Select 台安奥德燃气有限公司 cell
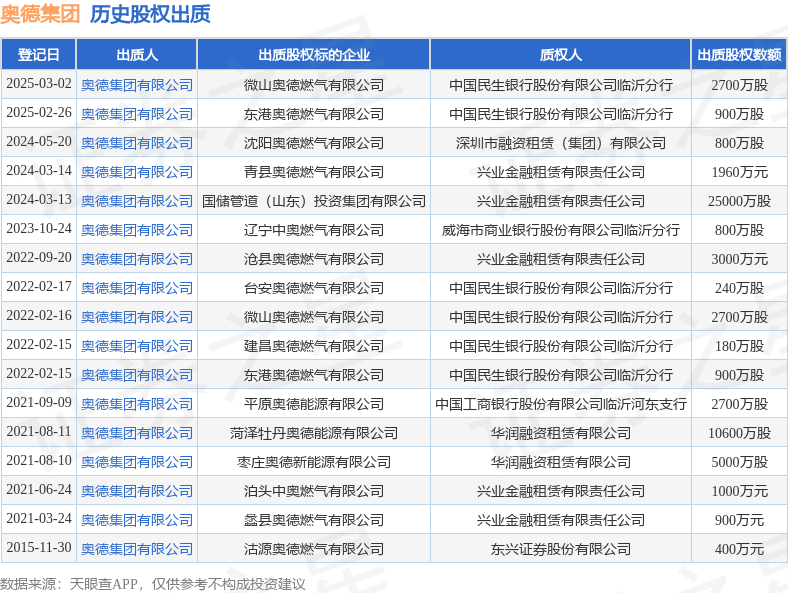 pos(314,288)
